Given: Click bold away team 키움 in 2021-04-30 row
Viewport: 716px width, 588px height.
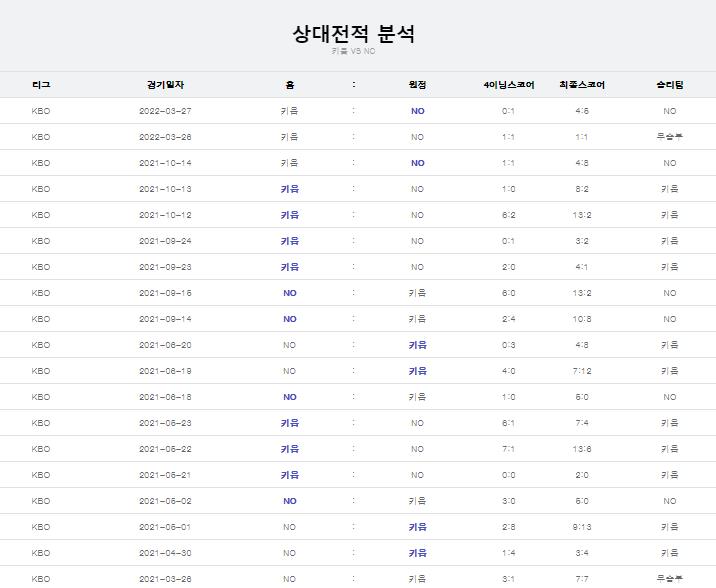Looking at the screenshot, I should 417,553.
